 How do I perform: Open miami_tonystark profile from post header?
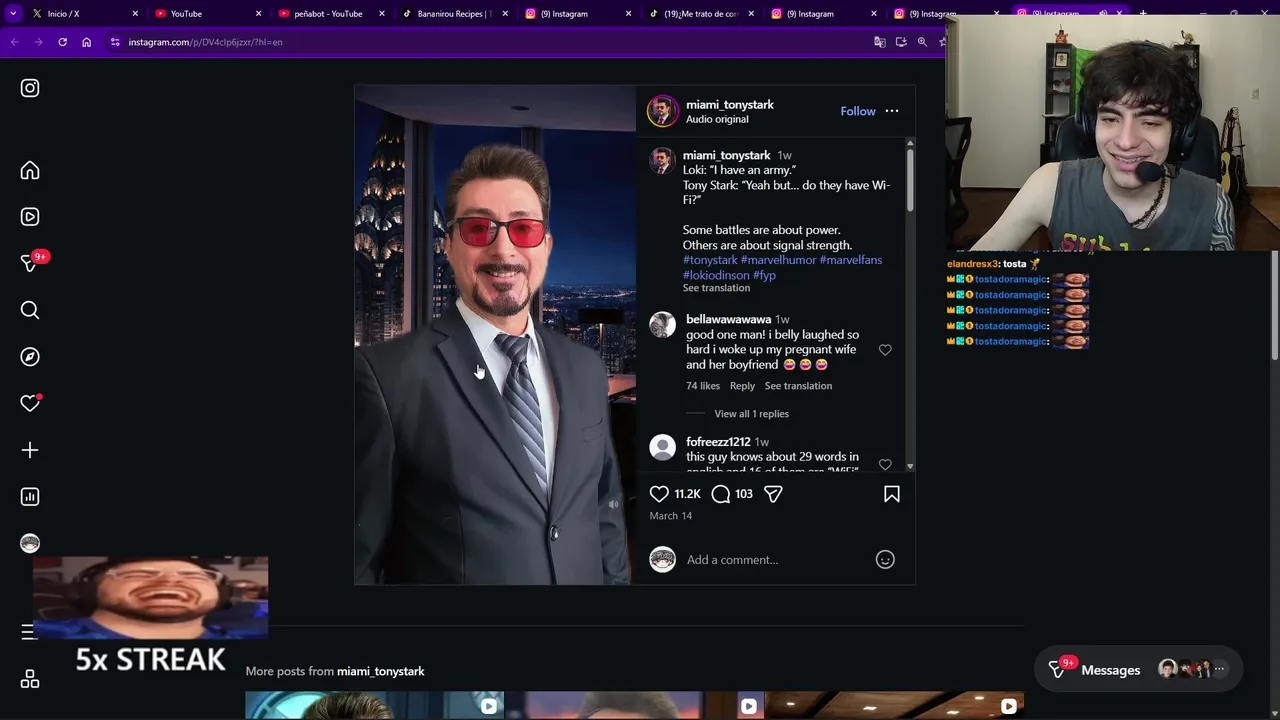click(730, 104)
